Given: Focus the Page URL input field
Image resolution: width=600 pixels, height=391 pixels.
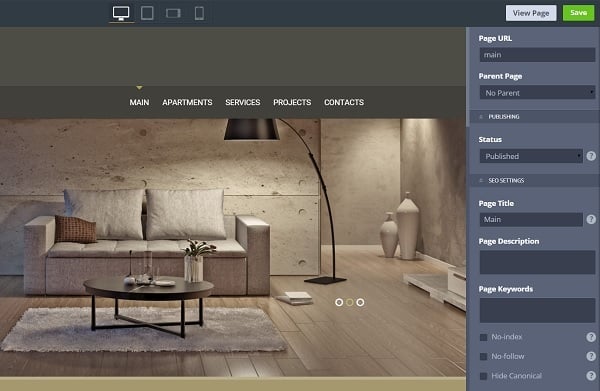Looking at the screenshot, I should [x=537, y=55].
